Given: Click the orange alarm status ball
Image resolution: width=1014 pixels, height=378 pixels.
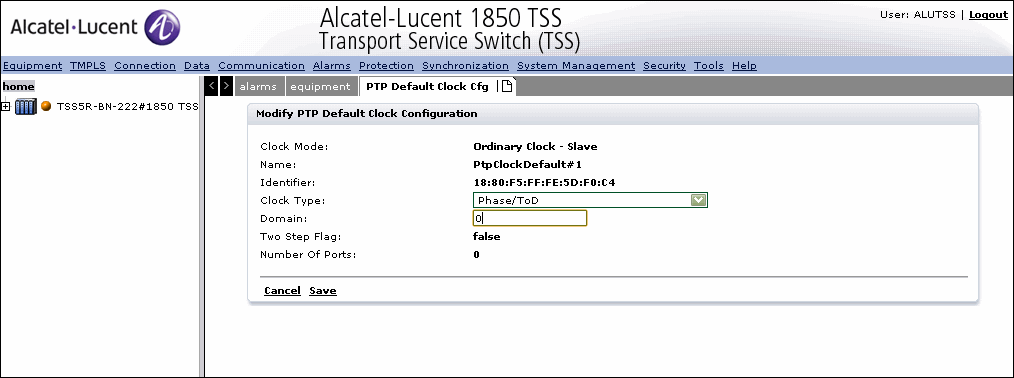Looking at the screenshot, I should (46, 106).
